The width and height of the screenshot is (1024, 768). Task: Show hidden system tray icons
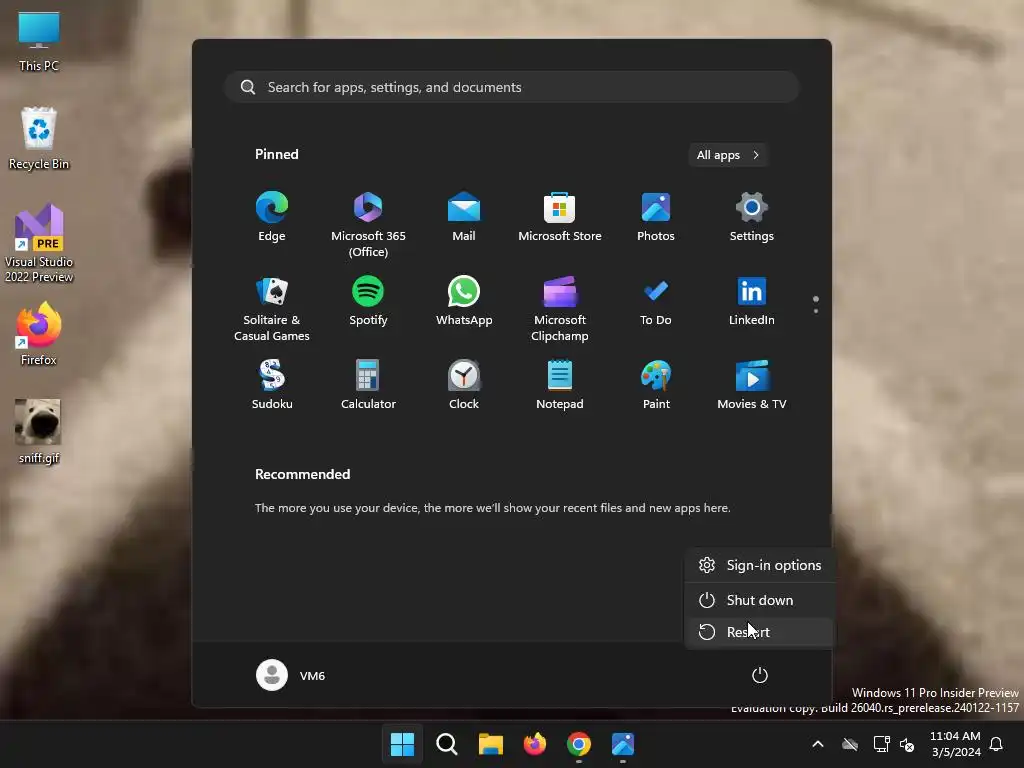[x=818, y=744]
